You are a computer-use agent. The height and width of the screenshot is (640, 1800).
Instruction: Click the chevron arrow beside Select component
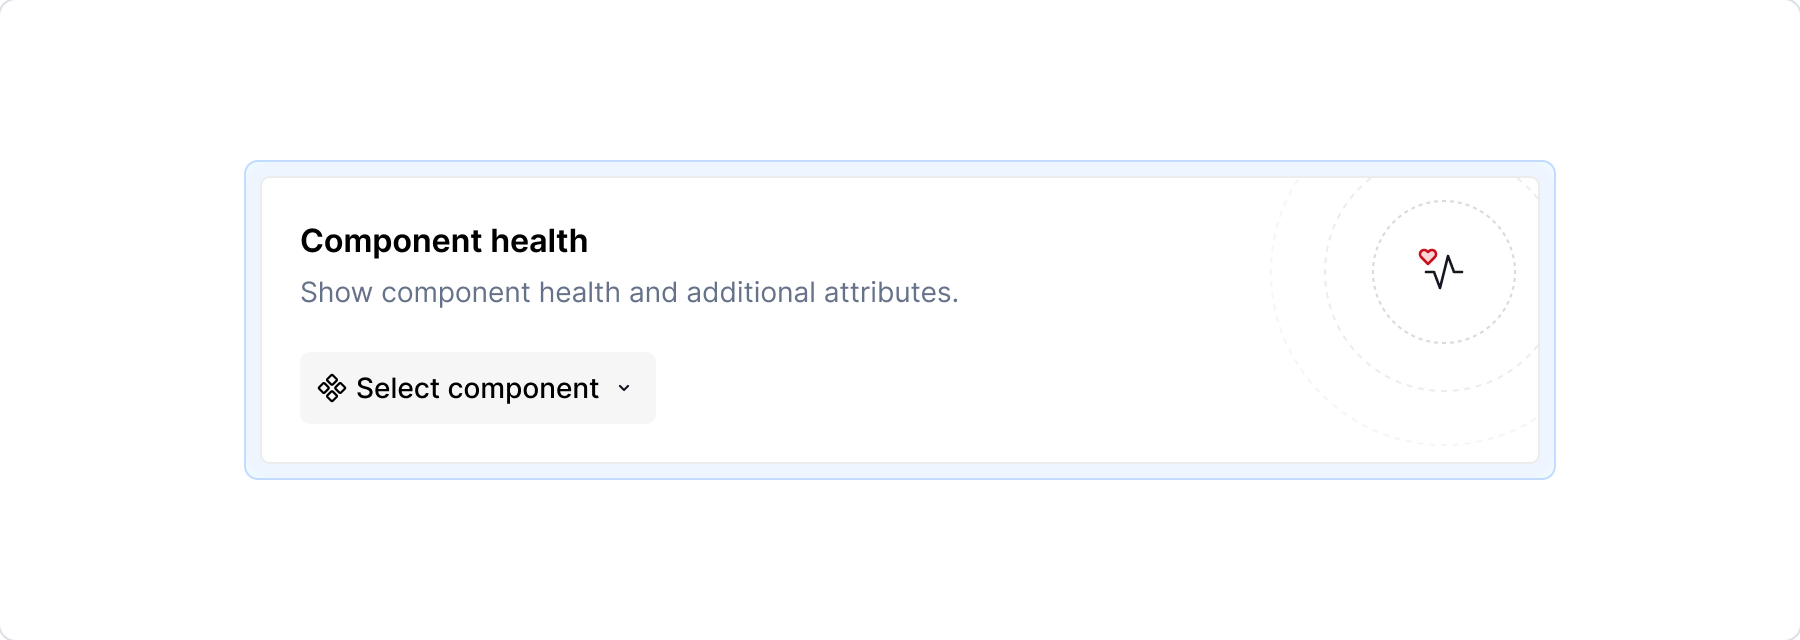pos(624,388)
